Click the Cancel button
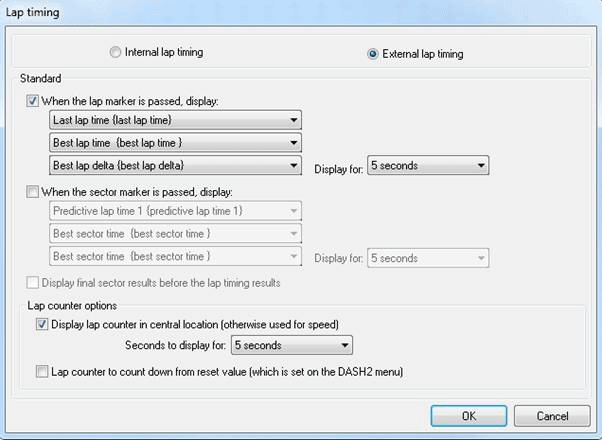Image resolution: width=602 pixels, height=440 pixels. [552, 415]
